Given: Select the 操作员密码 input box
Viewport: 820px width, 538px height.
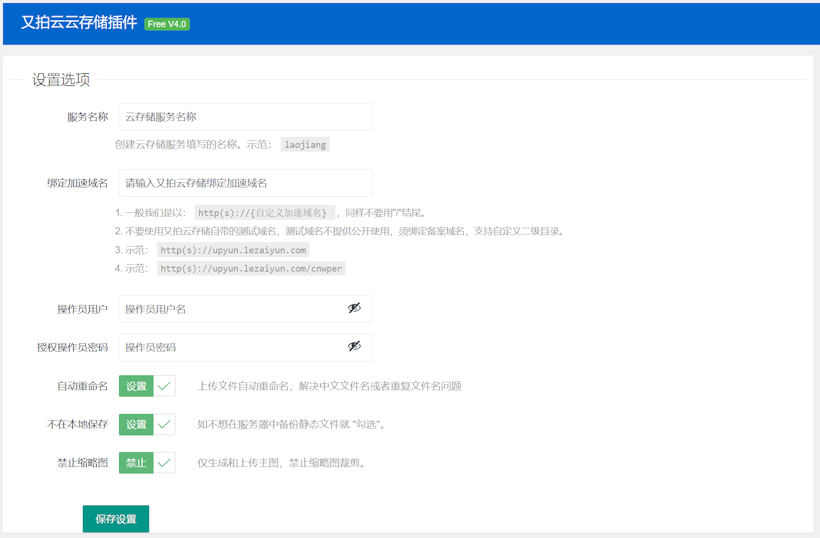Looking at the screenshot, I should pos(230,347).
